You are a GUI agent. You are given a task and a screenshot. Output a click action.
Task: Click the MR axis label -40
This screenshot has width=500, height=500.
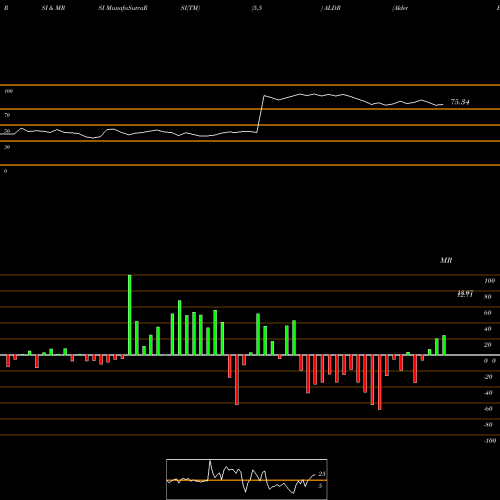point(488,393)
